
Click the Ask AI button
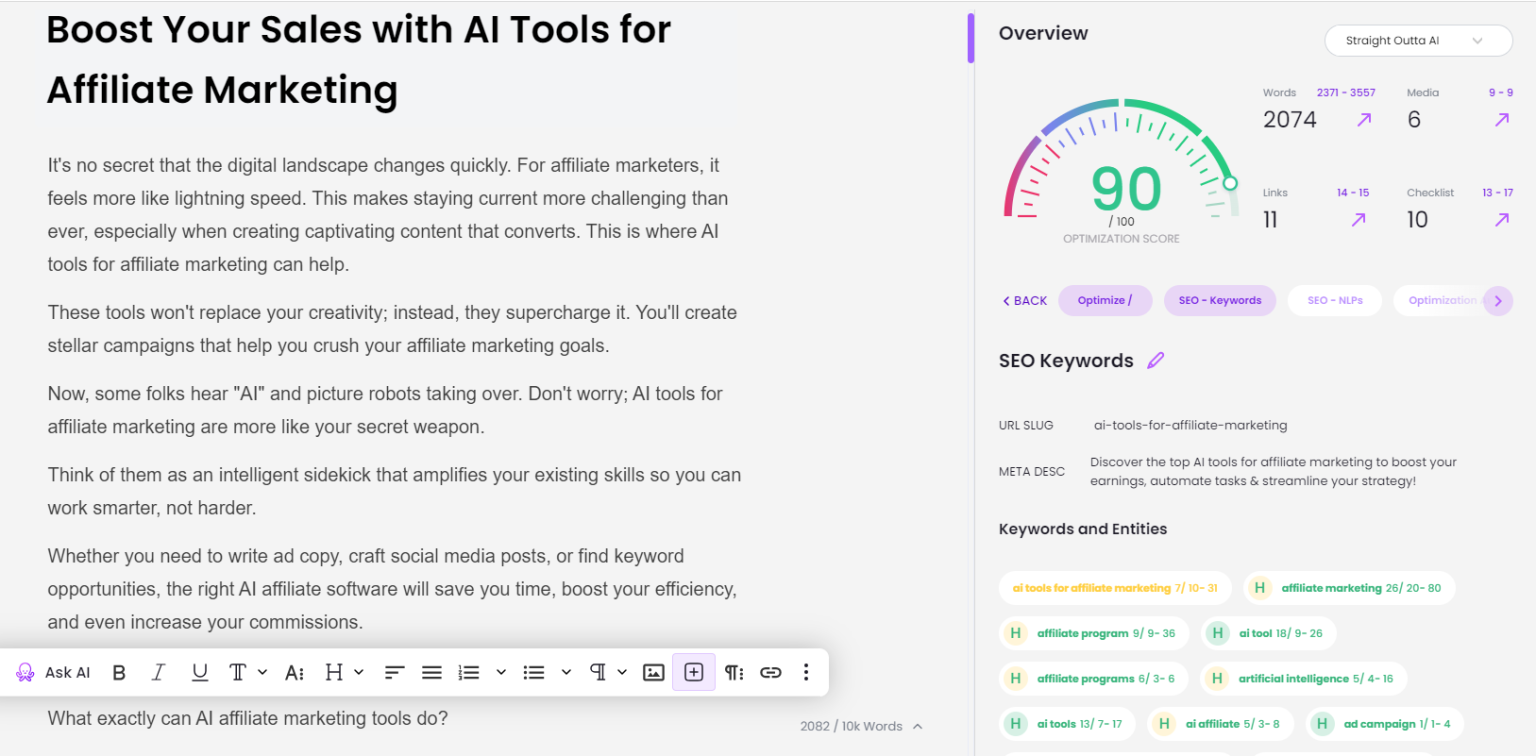(54, 673)
